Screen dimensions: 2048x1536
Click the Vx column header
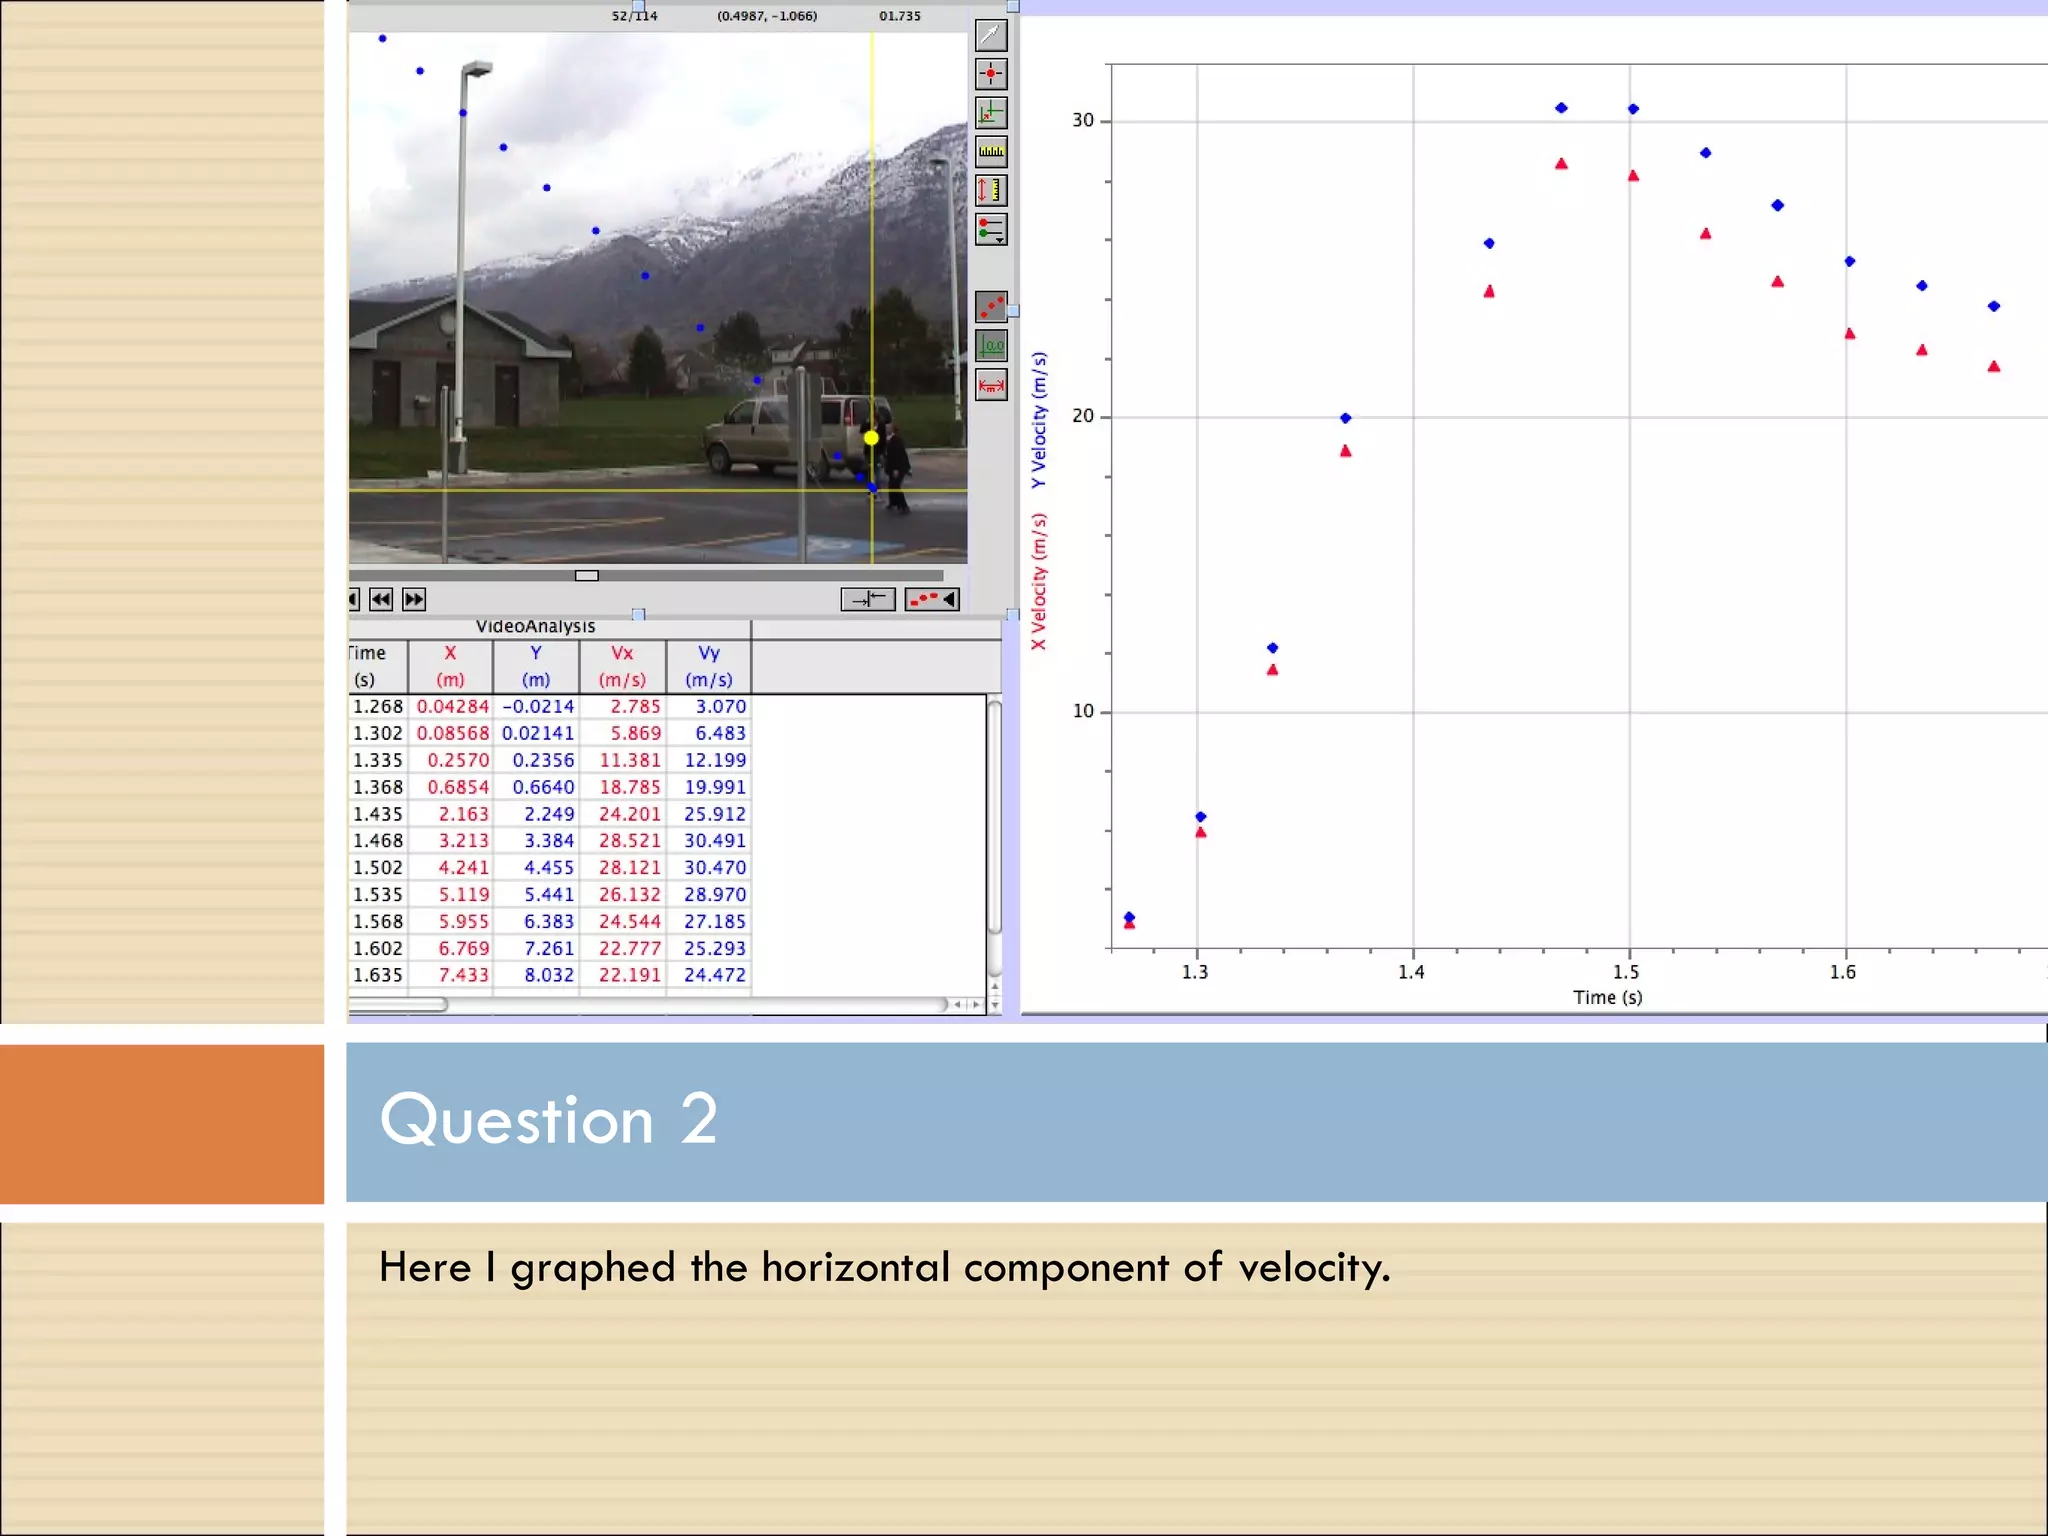[x=622, y=665]
